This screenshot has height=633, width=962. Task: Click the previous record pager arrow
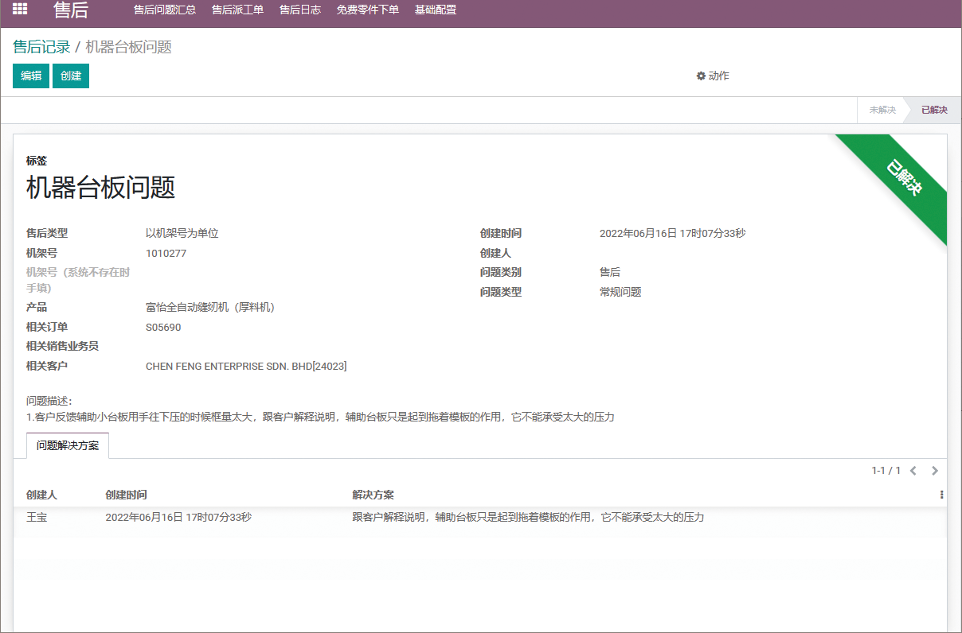coord(913,470)
